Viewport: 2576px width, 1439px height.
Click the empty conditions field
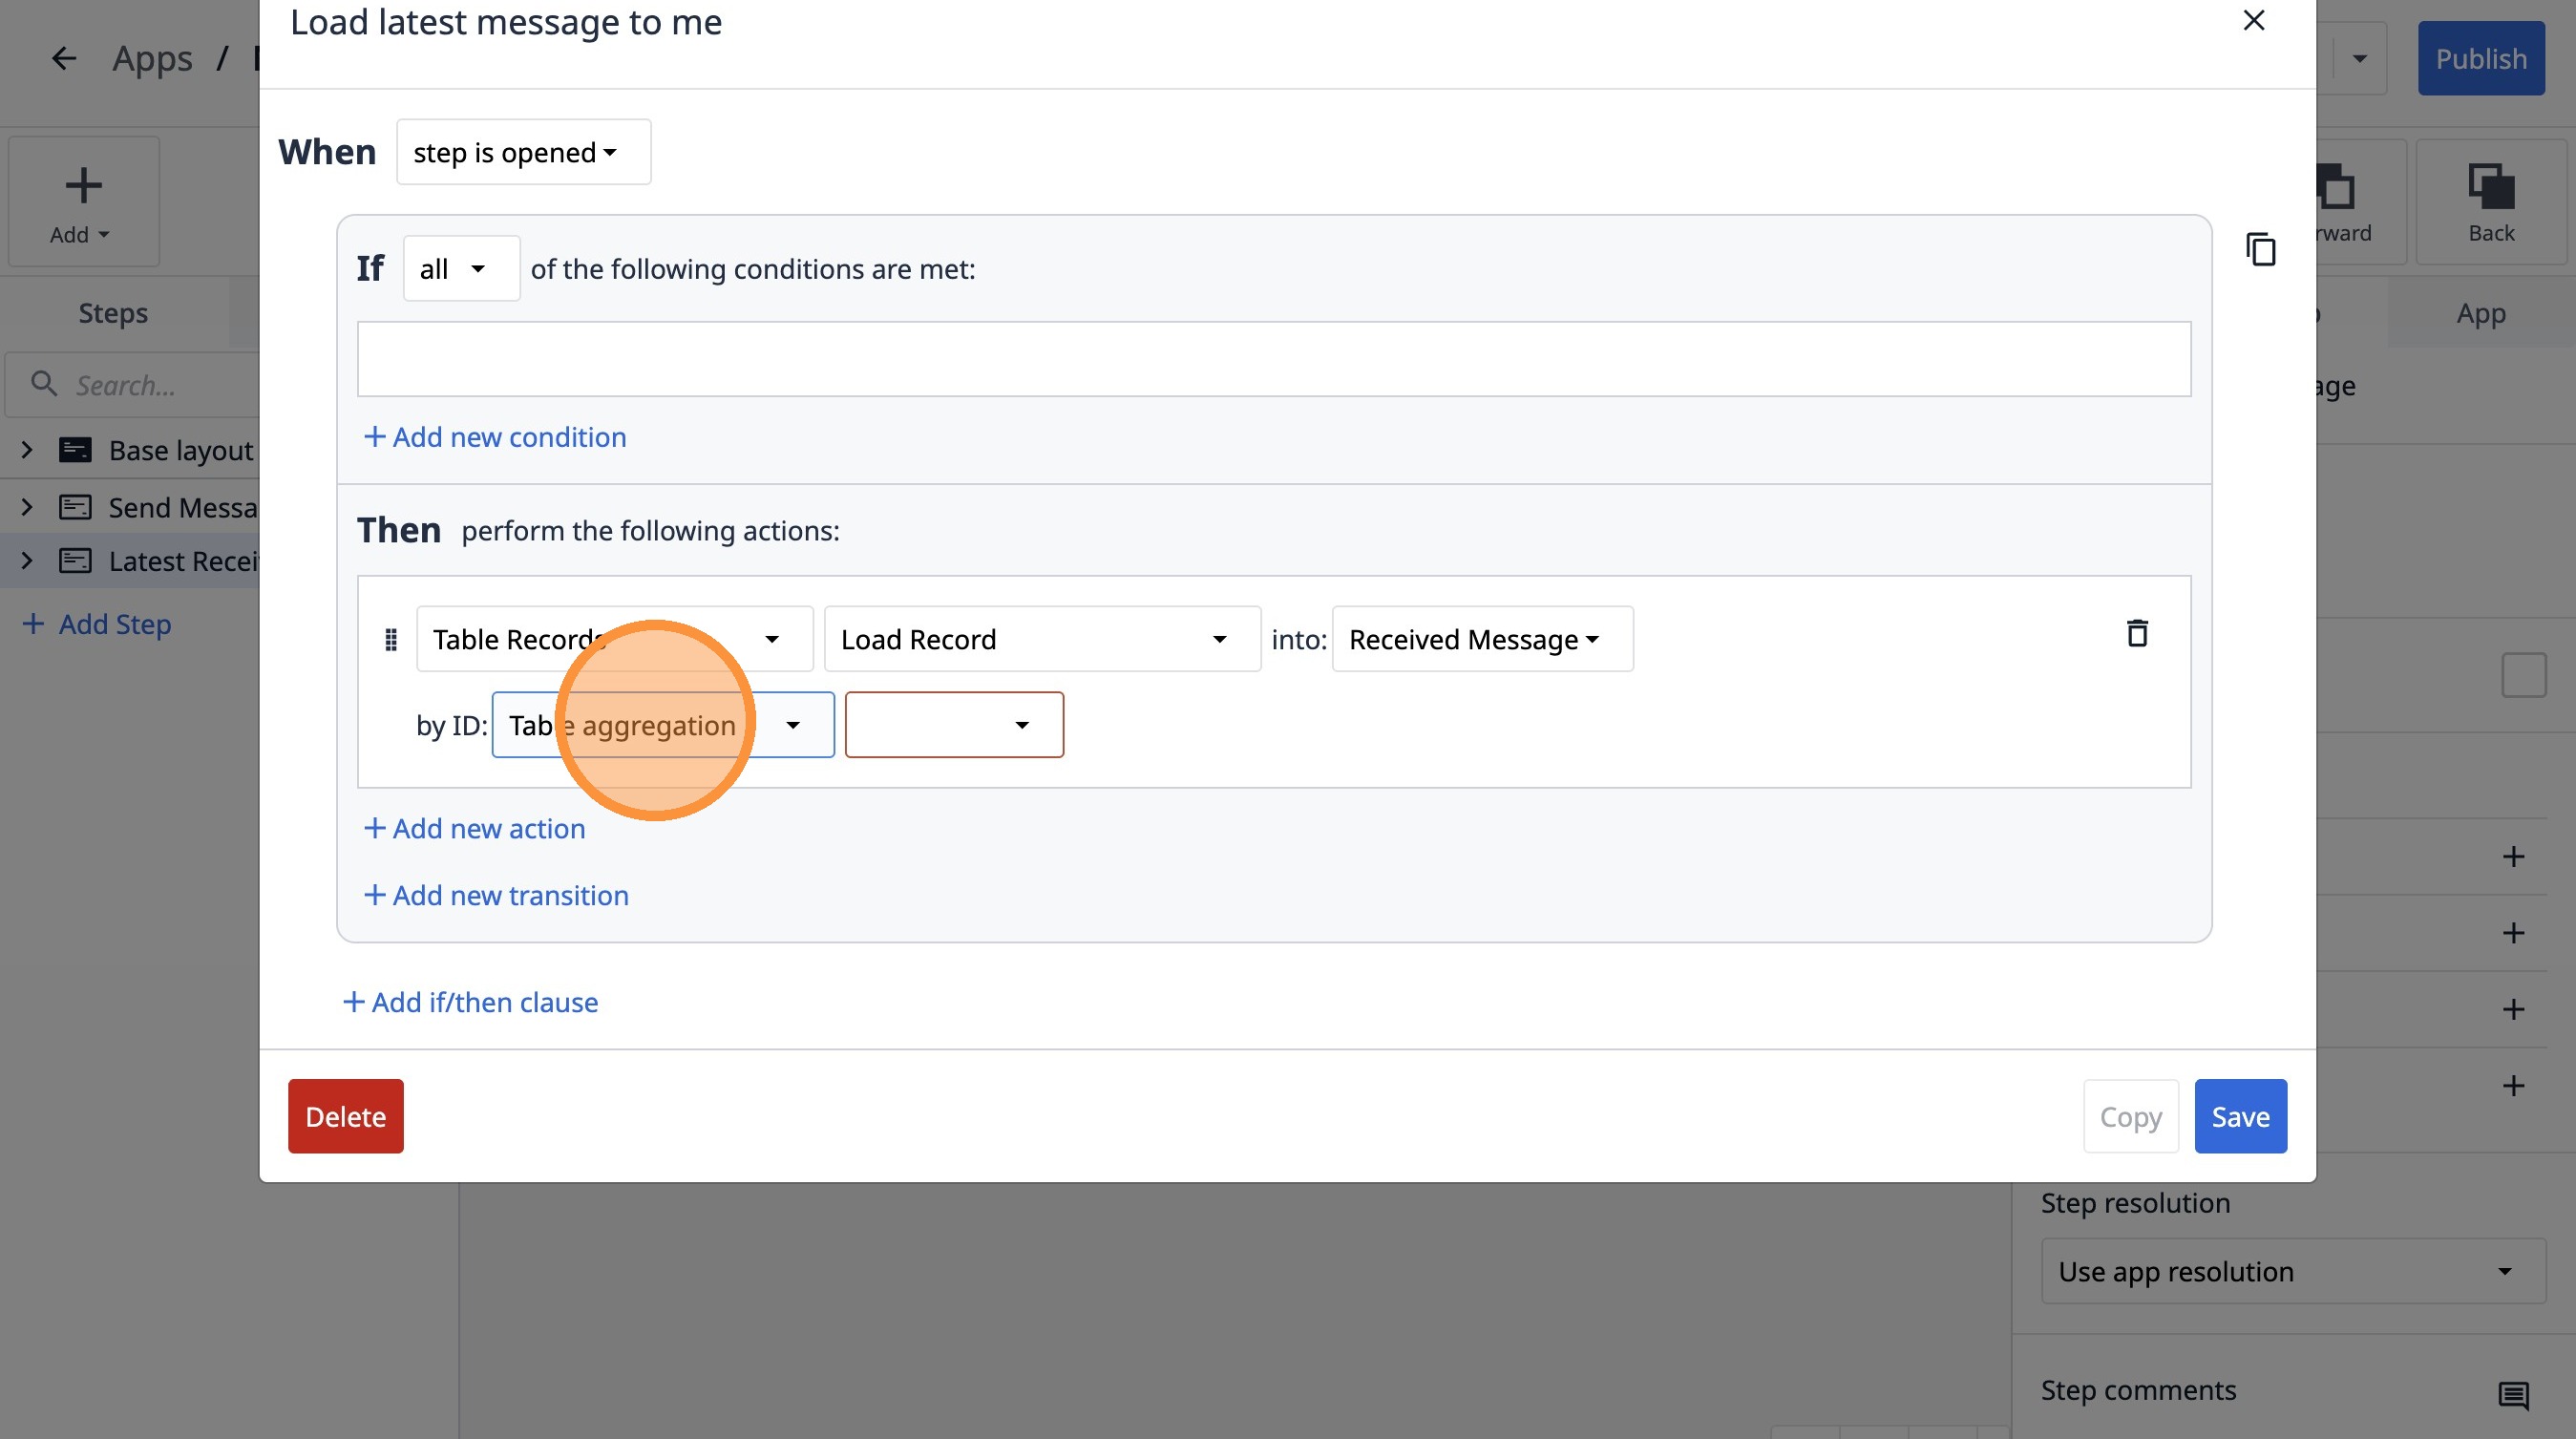[x=1273, y=360]
